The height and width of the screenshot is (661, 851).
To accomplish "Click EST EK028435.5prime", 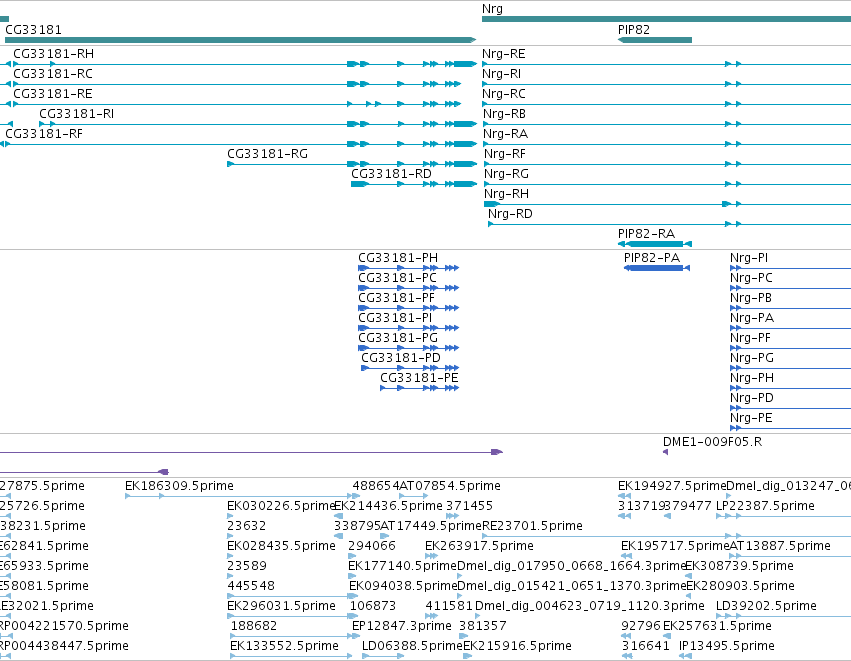I will (281, 546).
